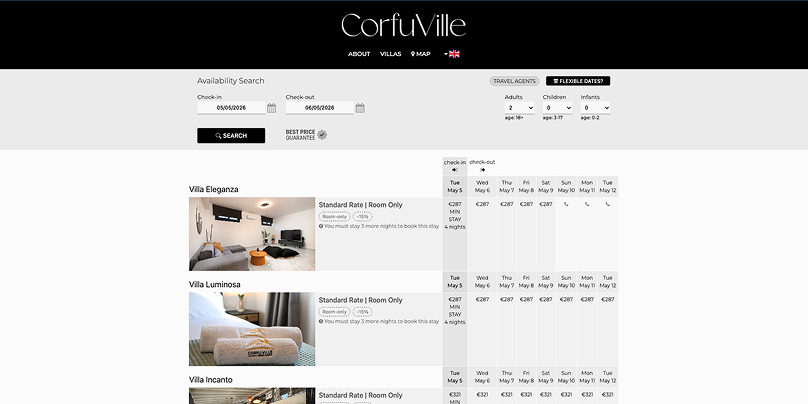Click phone icon for Villa Eleganza Mon May 11
Image resolution: width=808 pixels, height=404 pixels.
(587, 204)
